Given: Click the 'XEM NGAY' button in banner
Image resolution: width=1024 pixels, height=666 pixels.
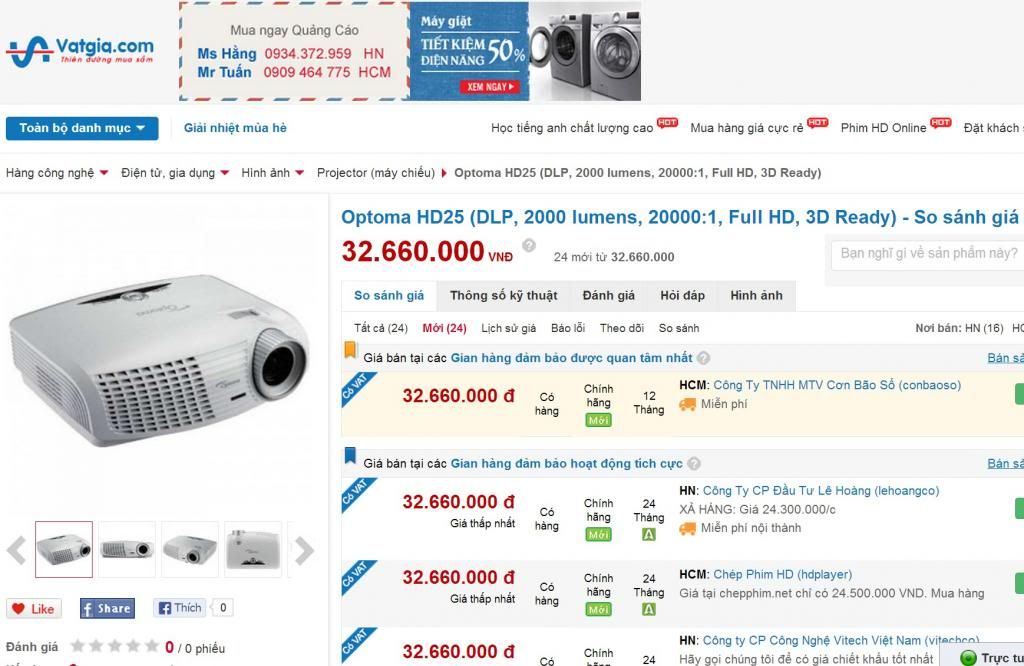Looking at the screenshot, I should [x=490, y=86].
